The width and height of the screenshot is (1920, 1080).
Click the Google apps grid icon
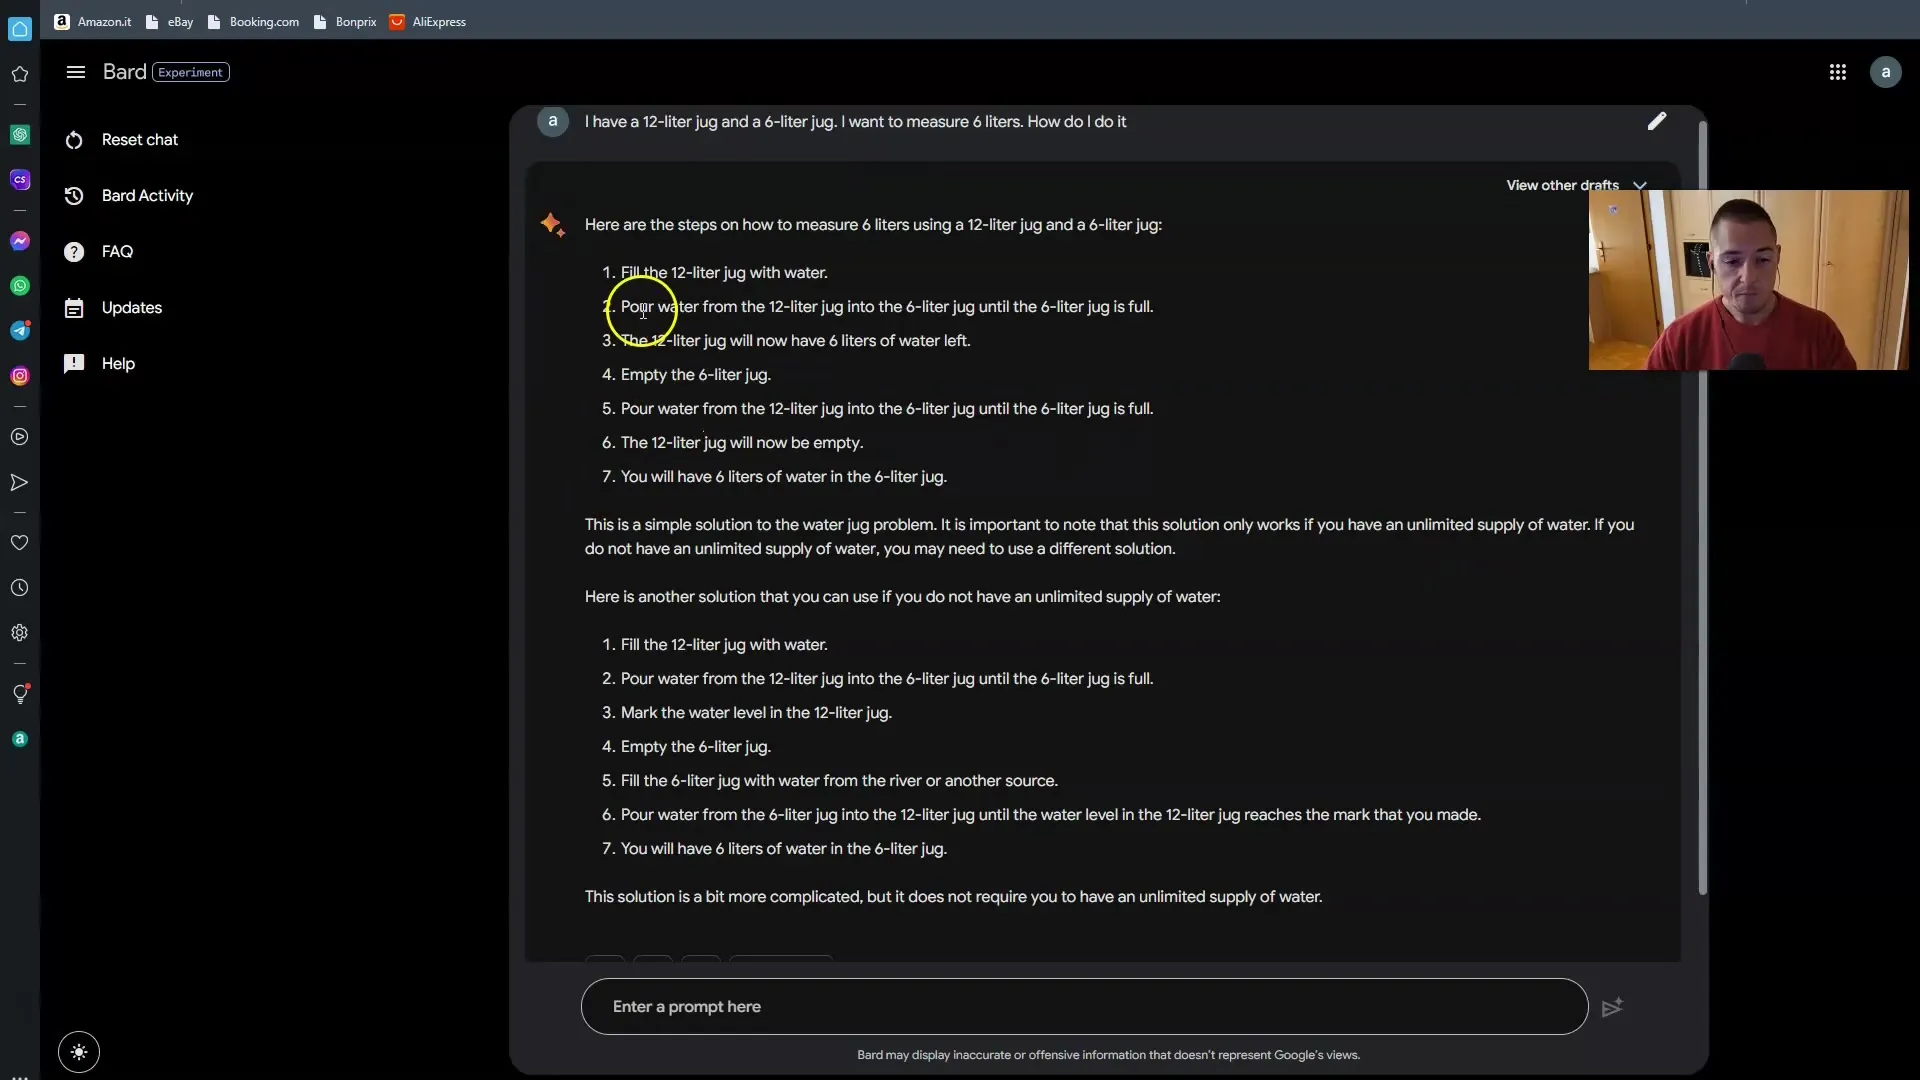point(1838,71)
